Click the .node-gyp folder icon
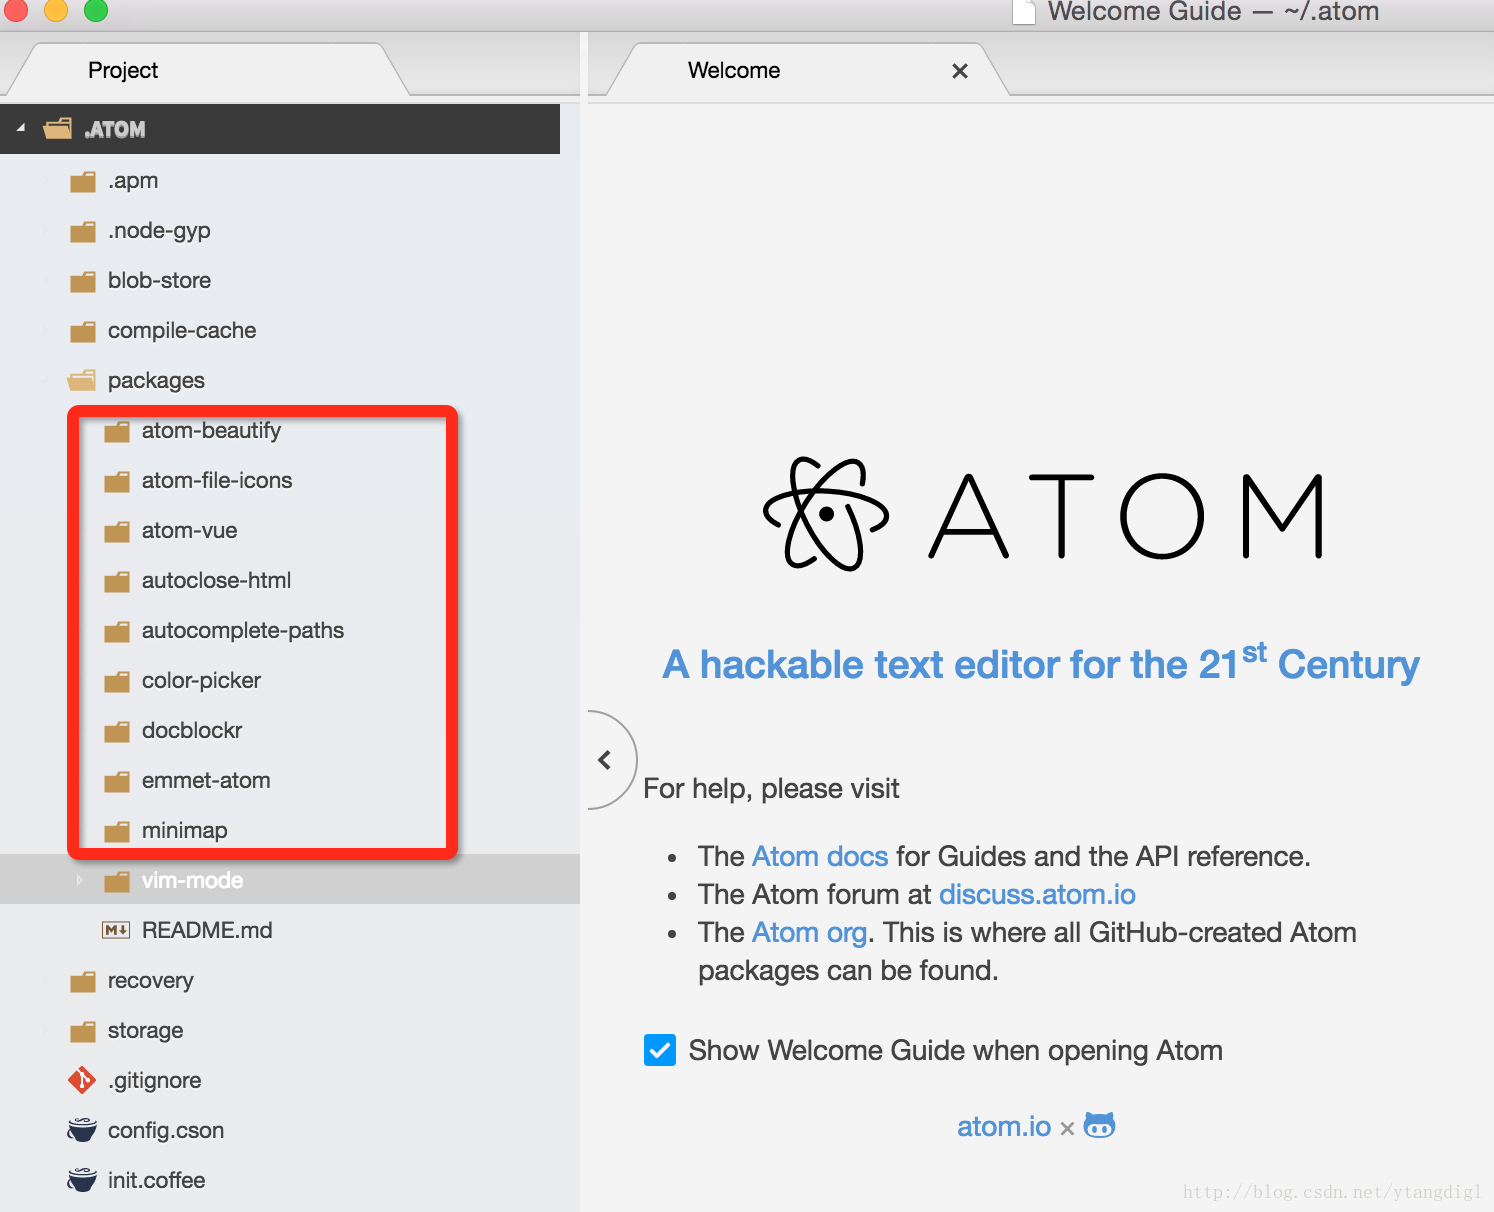 (x=83, y=232)
